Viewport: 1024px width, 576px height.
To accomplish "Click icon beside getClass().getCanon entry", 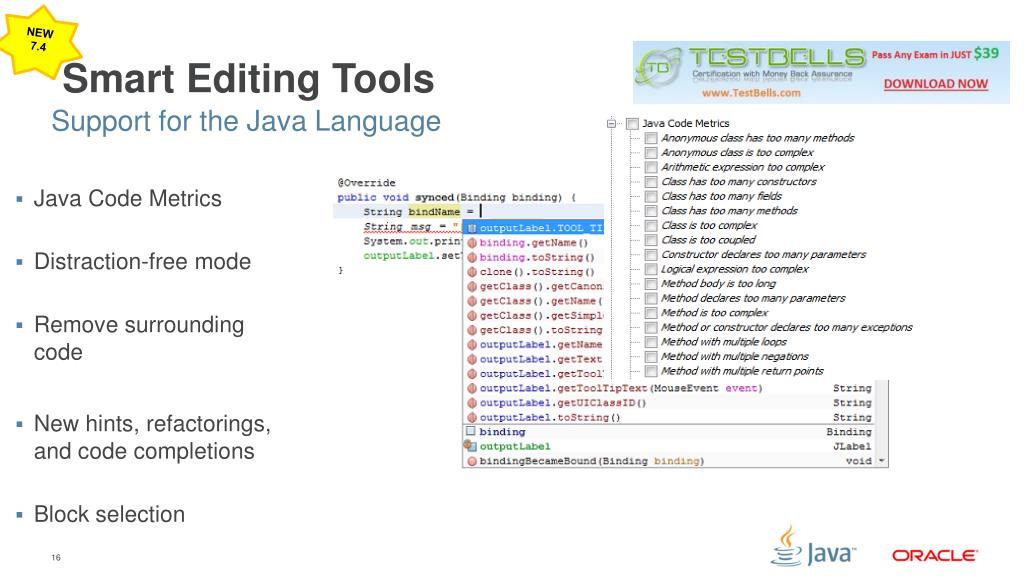I will 472,286.
